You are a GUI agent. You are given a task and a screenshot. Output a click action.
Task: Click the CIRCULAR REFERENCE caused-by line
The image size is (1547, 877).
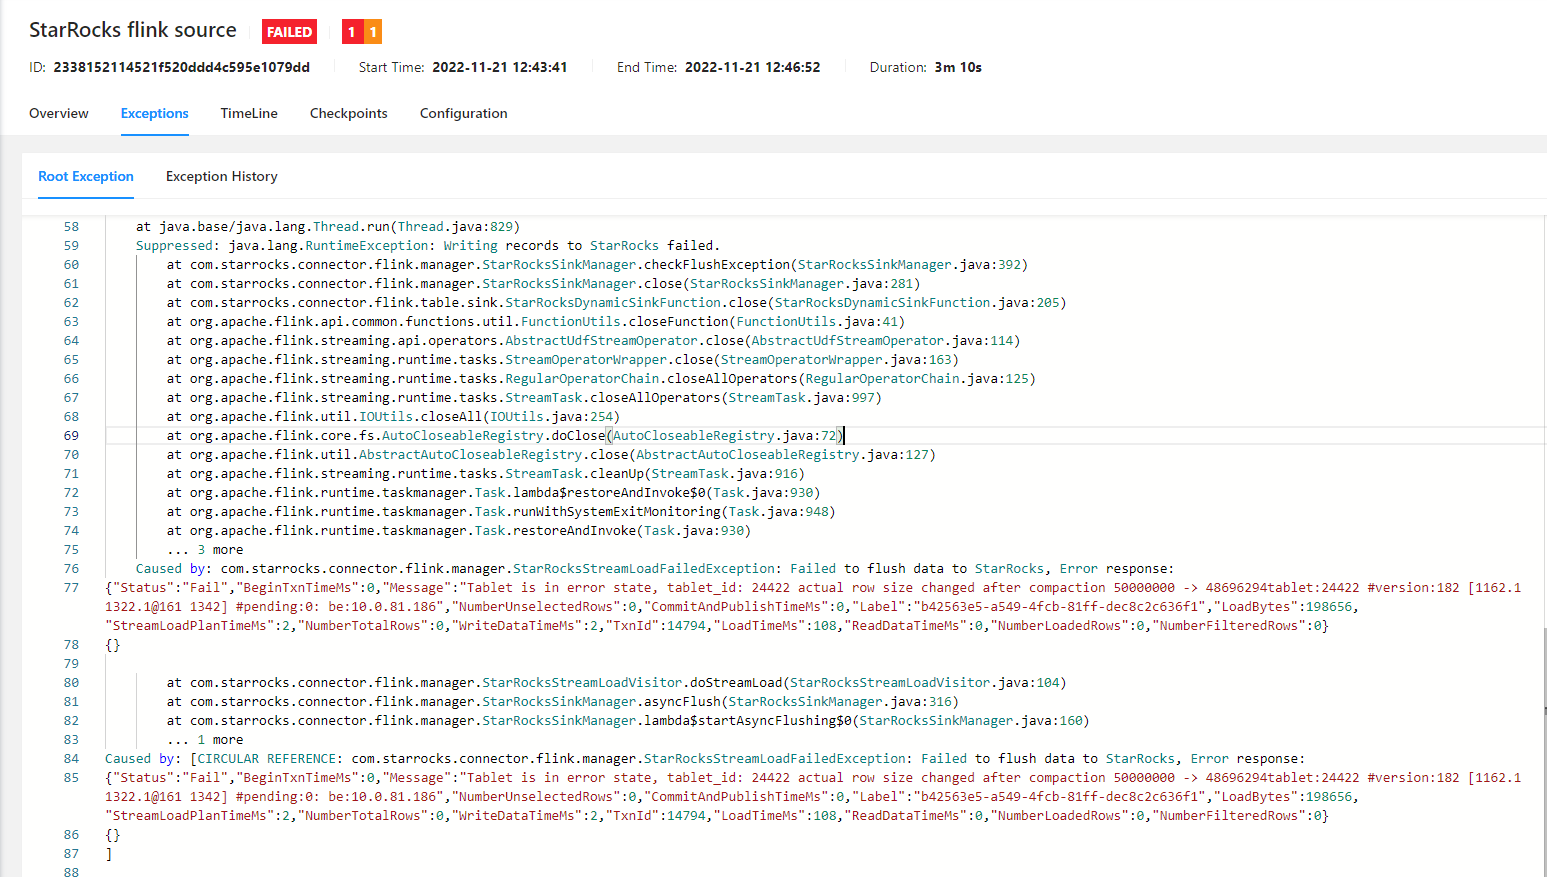tap(705, 759)
